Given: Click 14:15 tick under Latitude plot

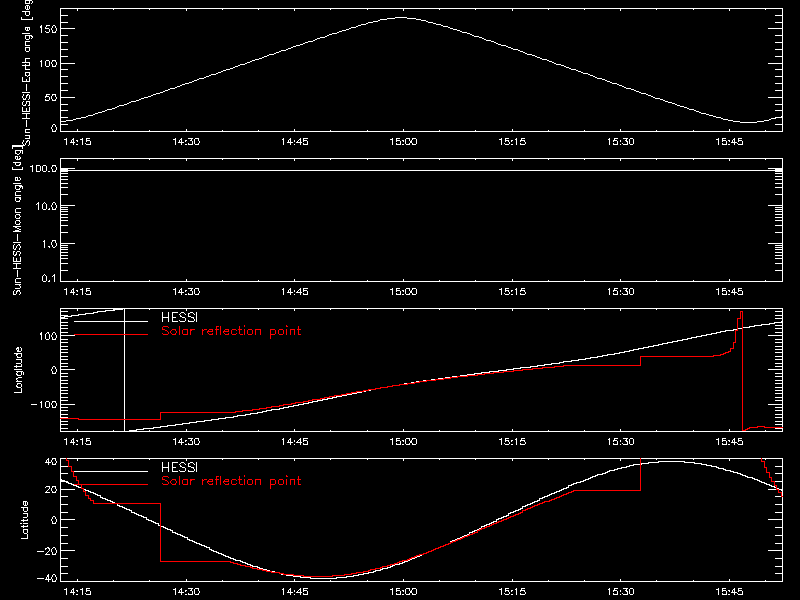Looking at the screenshot, I should tap(77, 592).
